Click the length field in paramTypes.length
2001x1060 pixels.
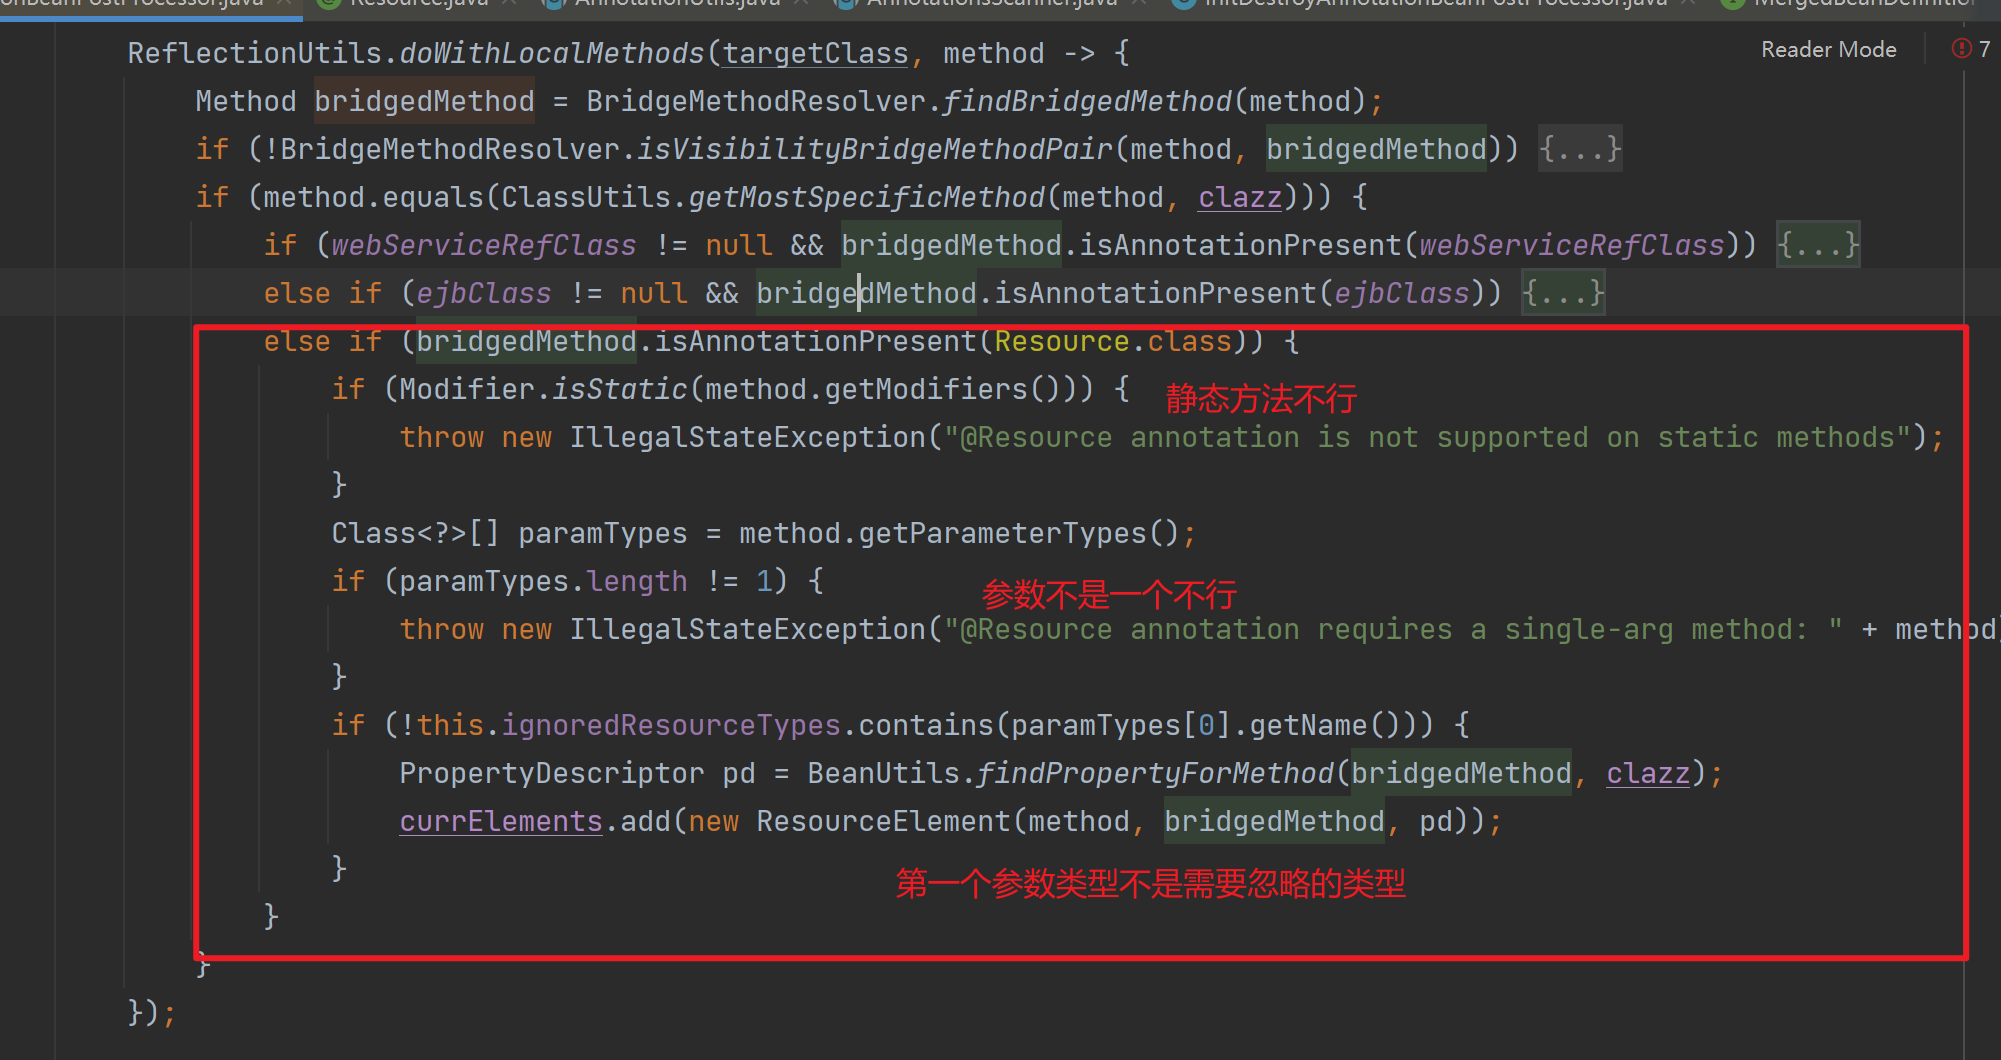click(637, 581)
